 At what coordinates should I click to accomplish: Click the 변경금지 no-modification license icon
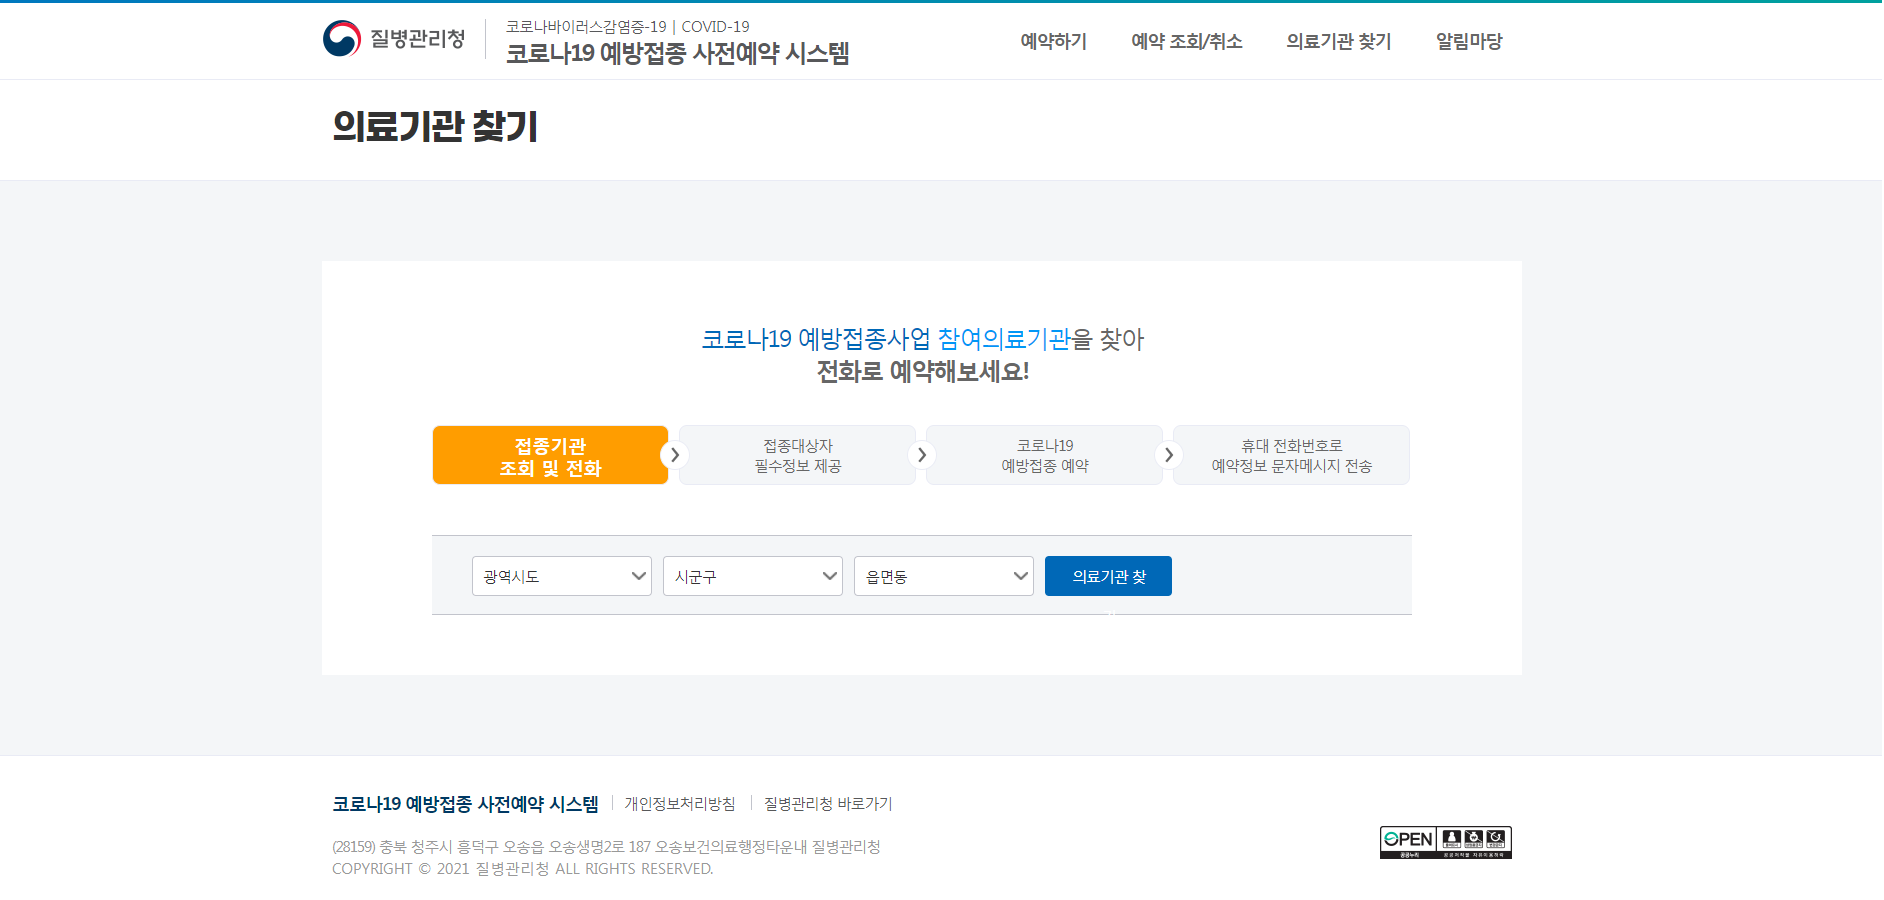(1496, 838)
